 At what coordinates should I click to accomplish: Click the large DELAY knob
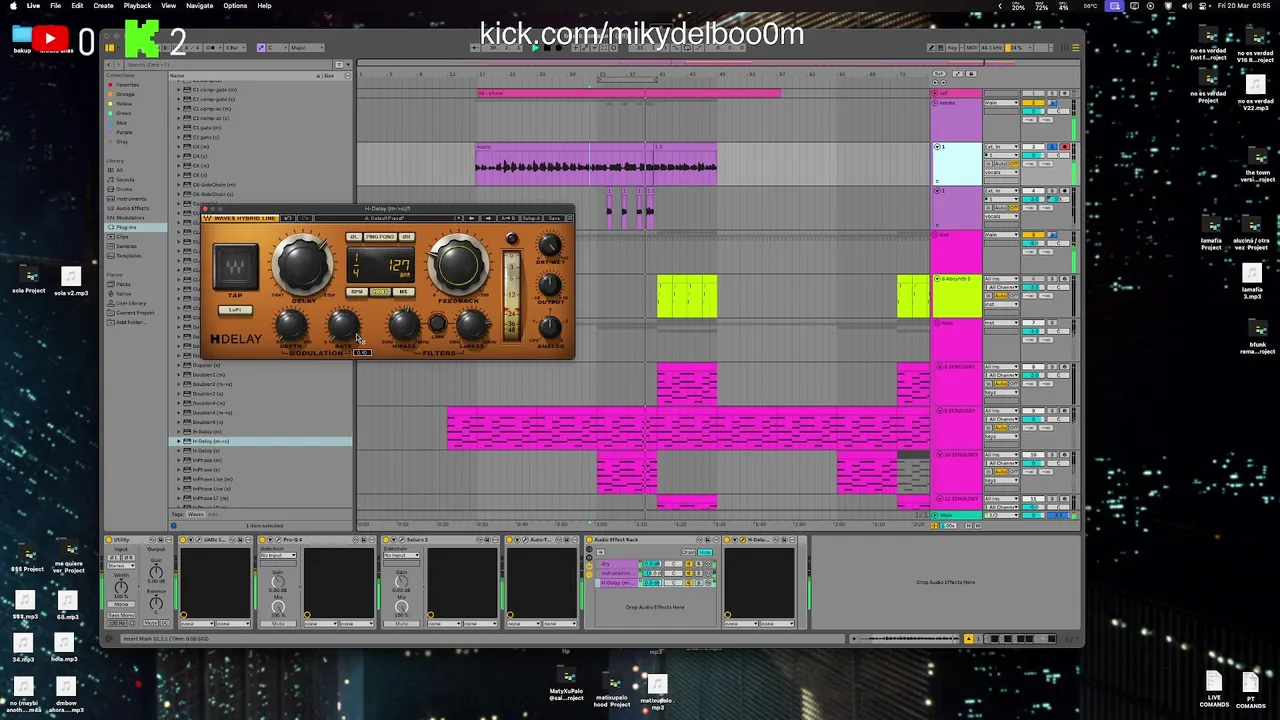[x=302, y=264]
